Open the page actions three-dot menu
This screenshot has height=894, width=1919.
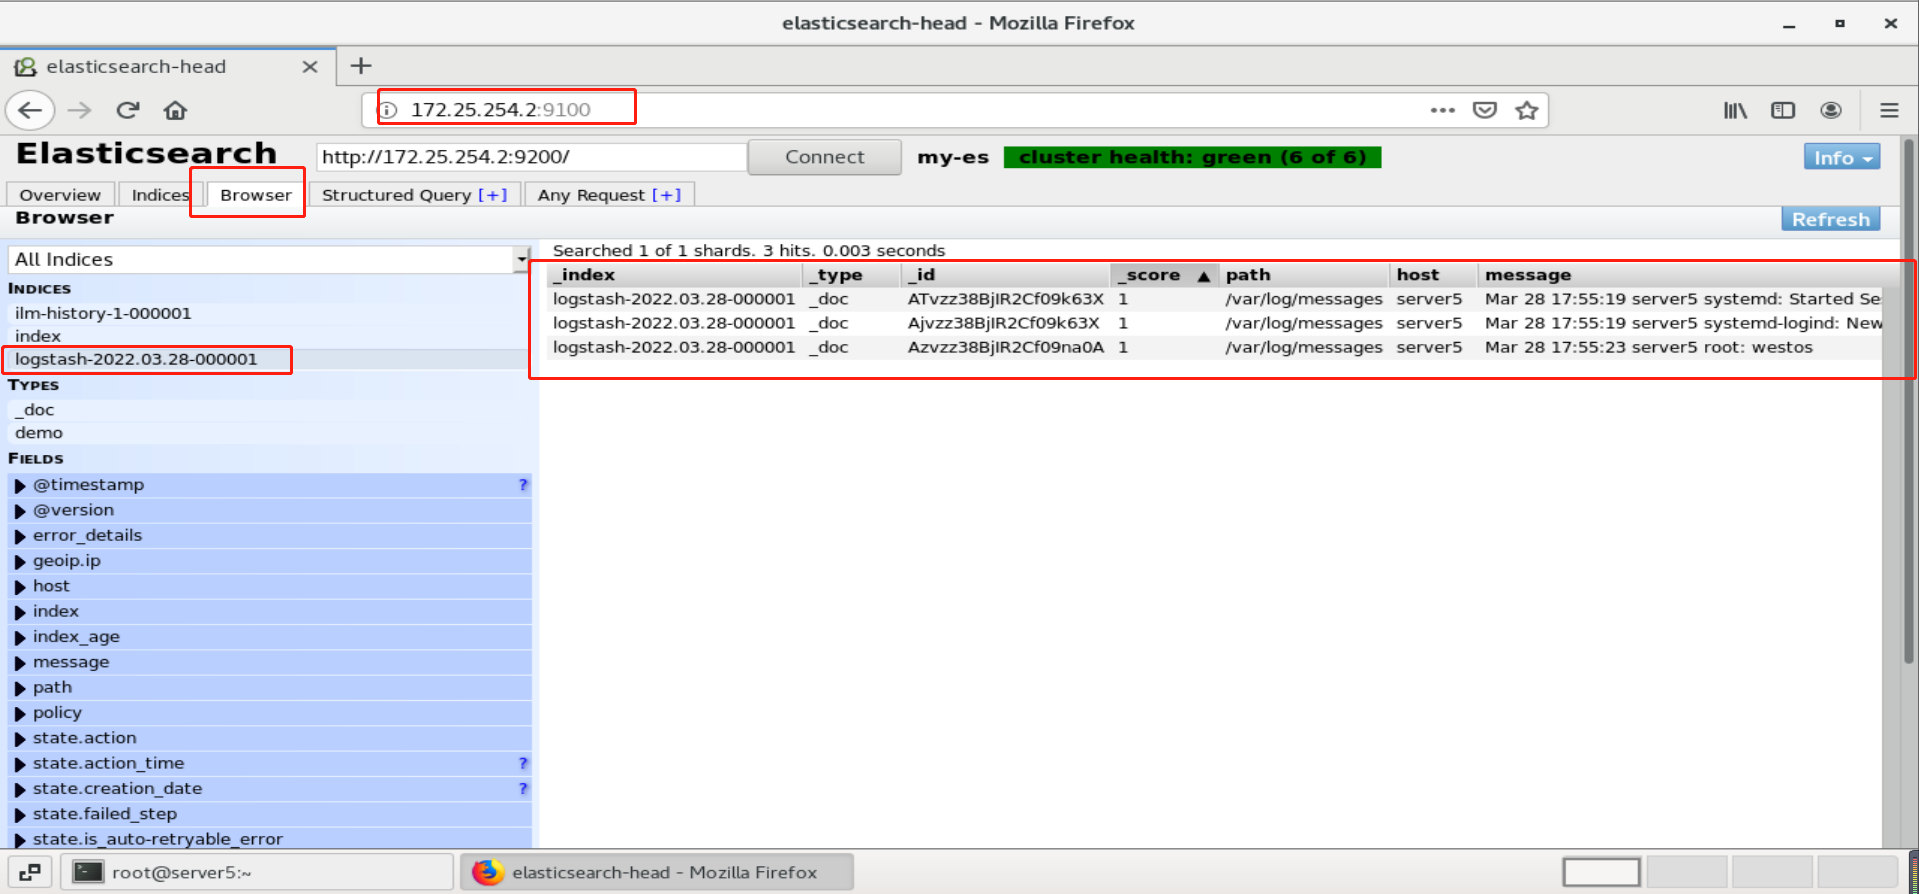point(1442,110)
